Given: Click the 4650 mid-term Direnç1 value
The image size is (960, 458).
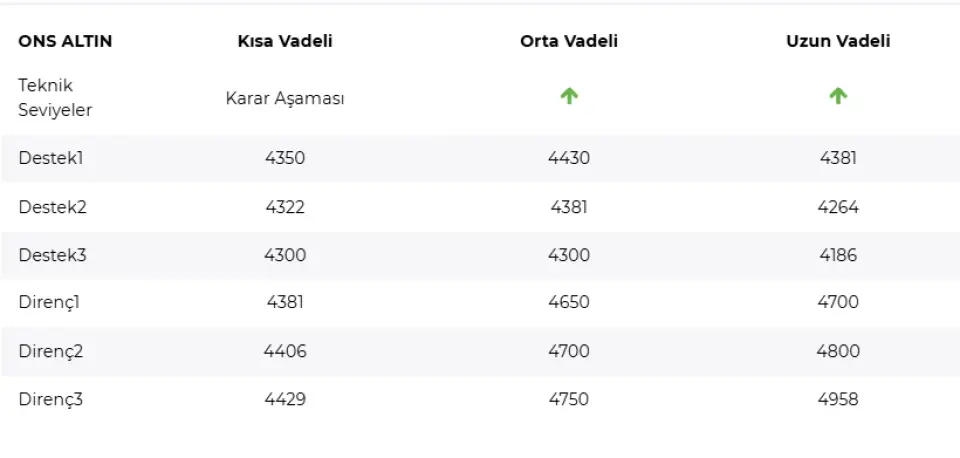Looking at the screenshot, I should tap(569, 302).
